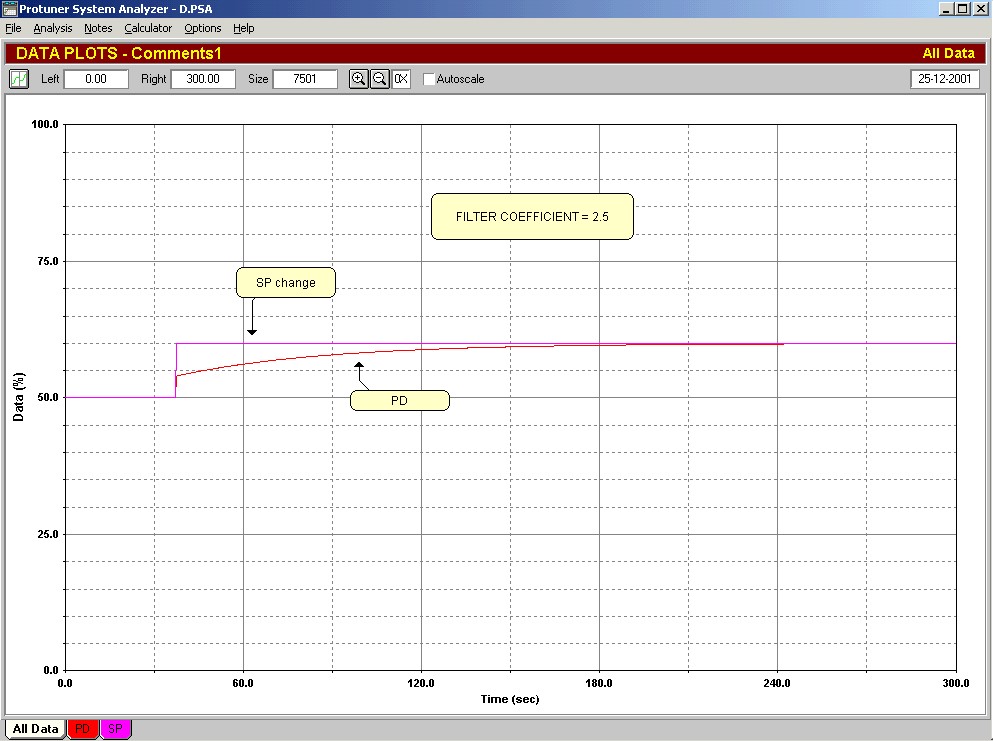Select the SP change annotation box
Viewport: 993px width, 741px height.
point(286,282)
